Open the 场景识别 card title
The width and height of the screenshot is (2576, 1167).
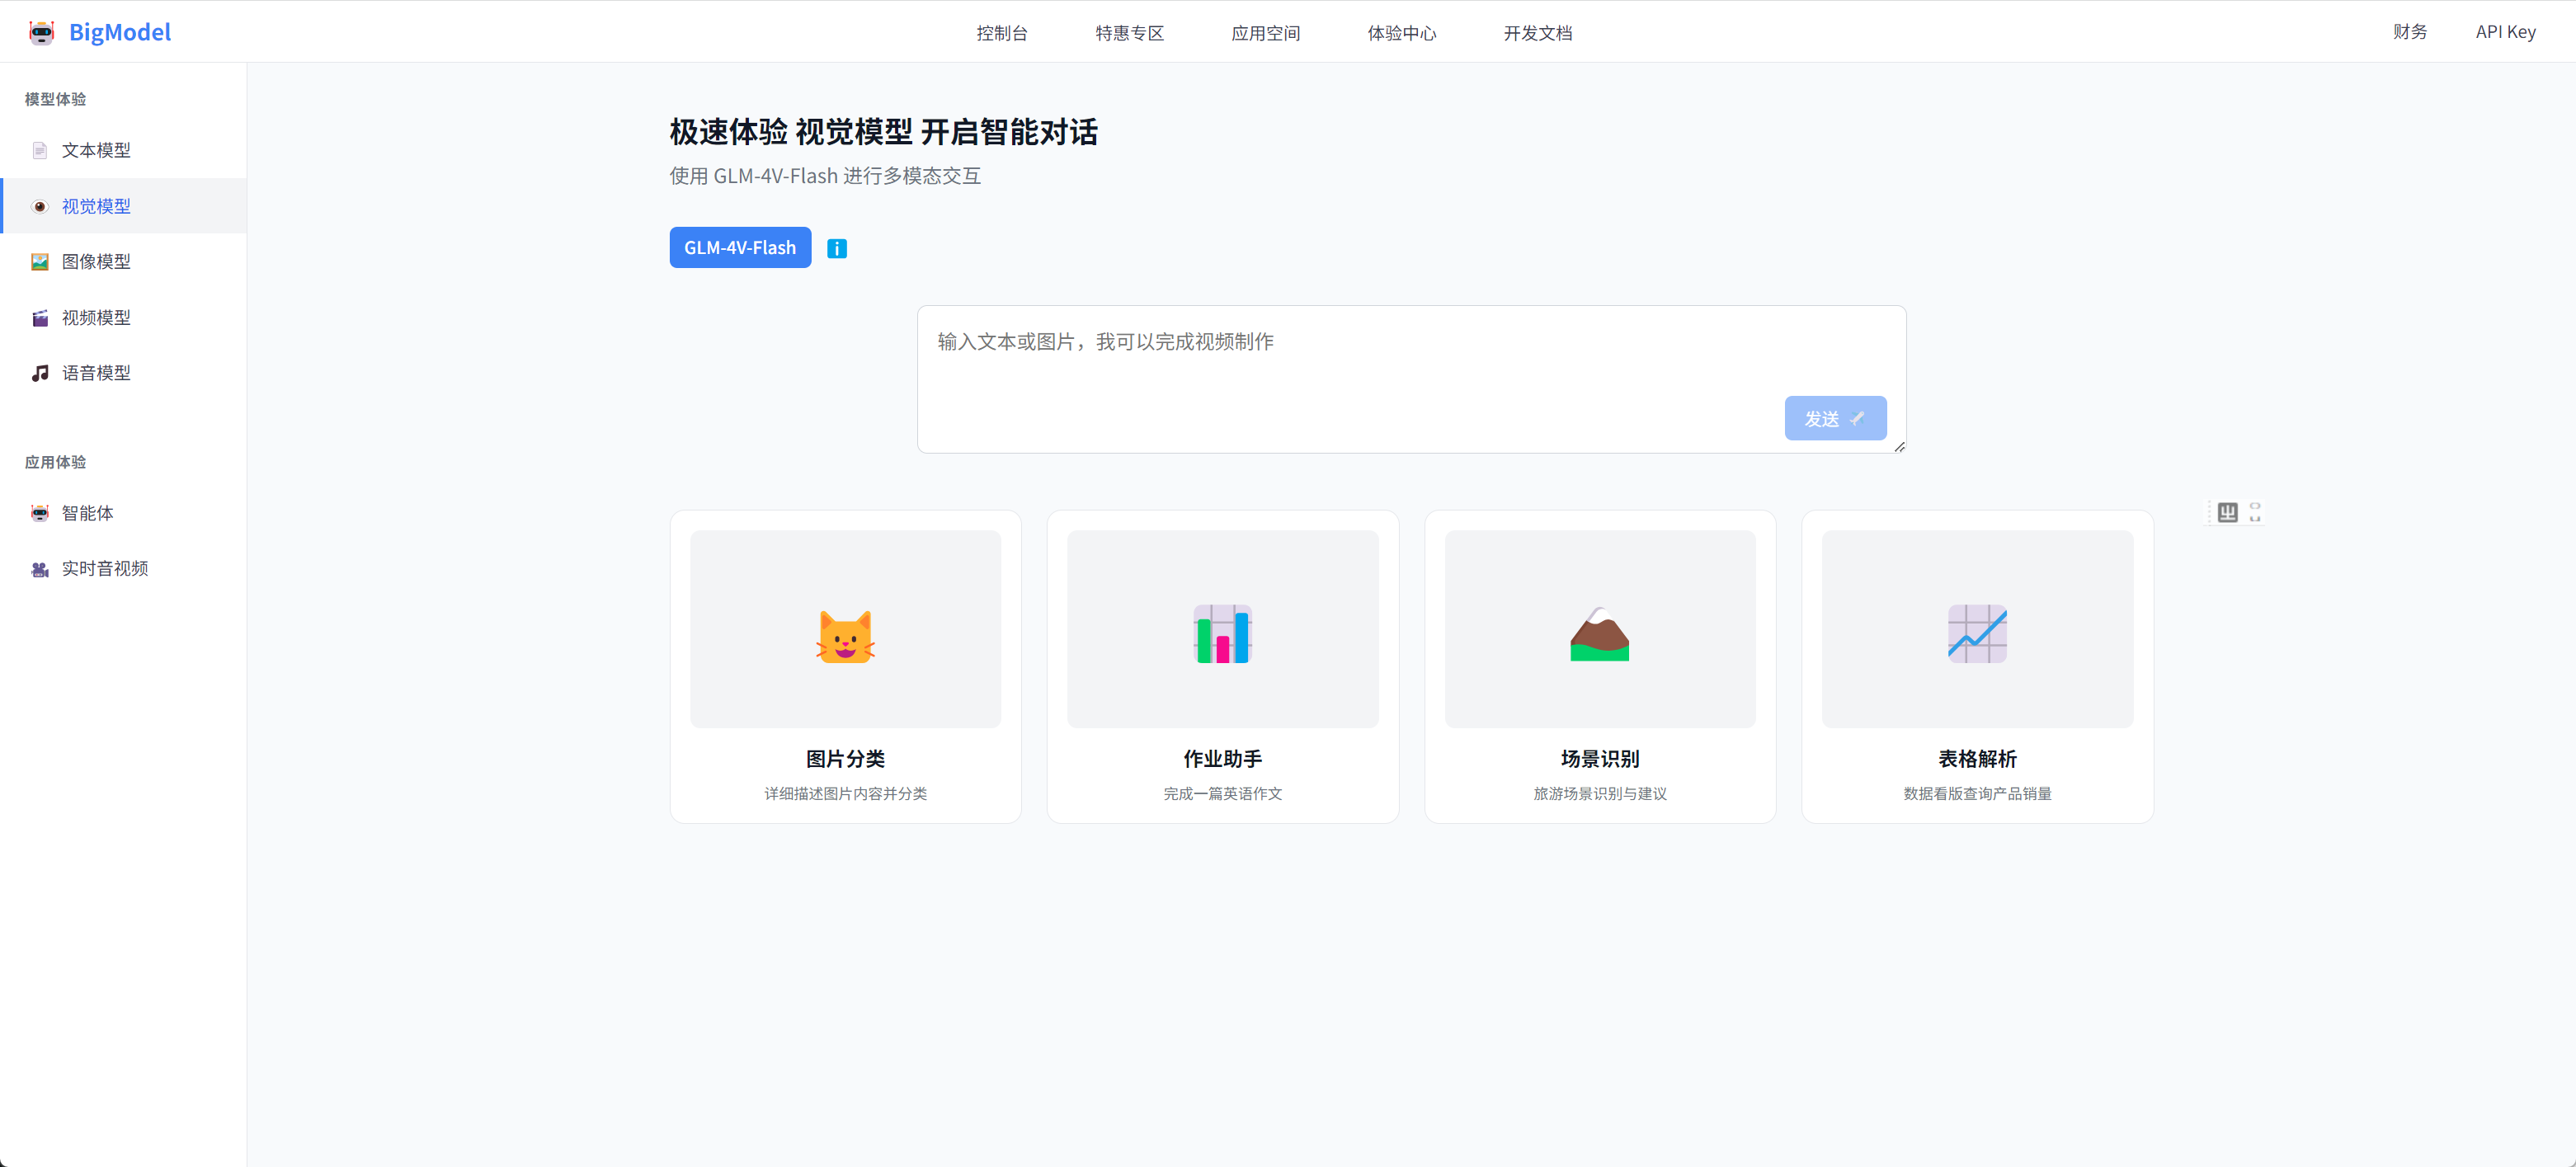tap(1600, 759)
